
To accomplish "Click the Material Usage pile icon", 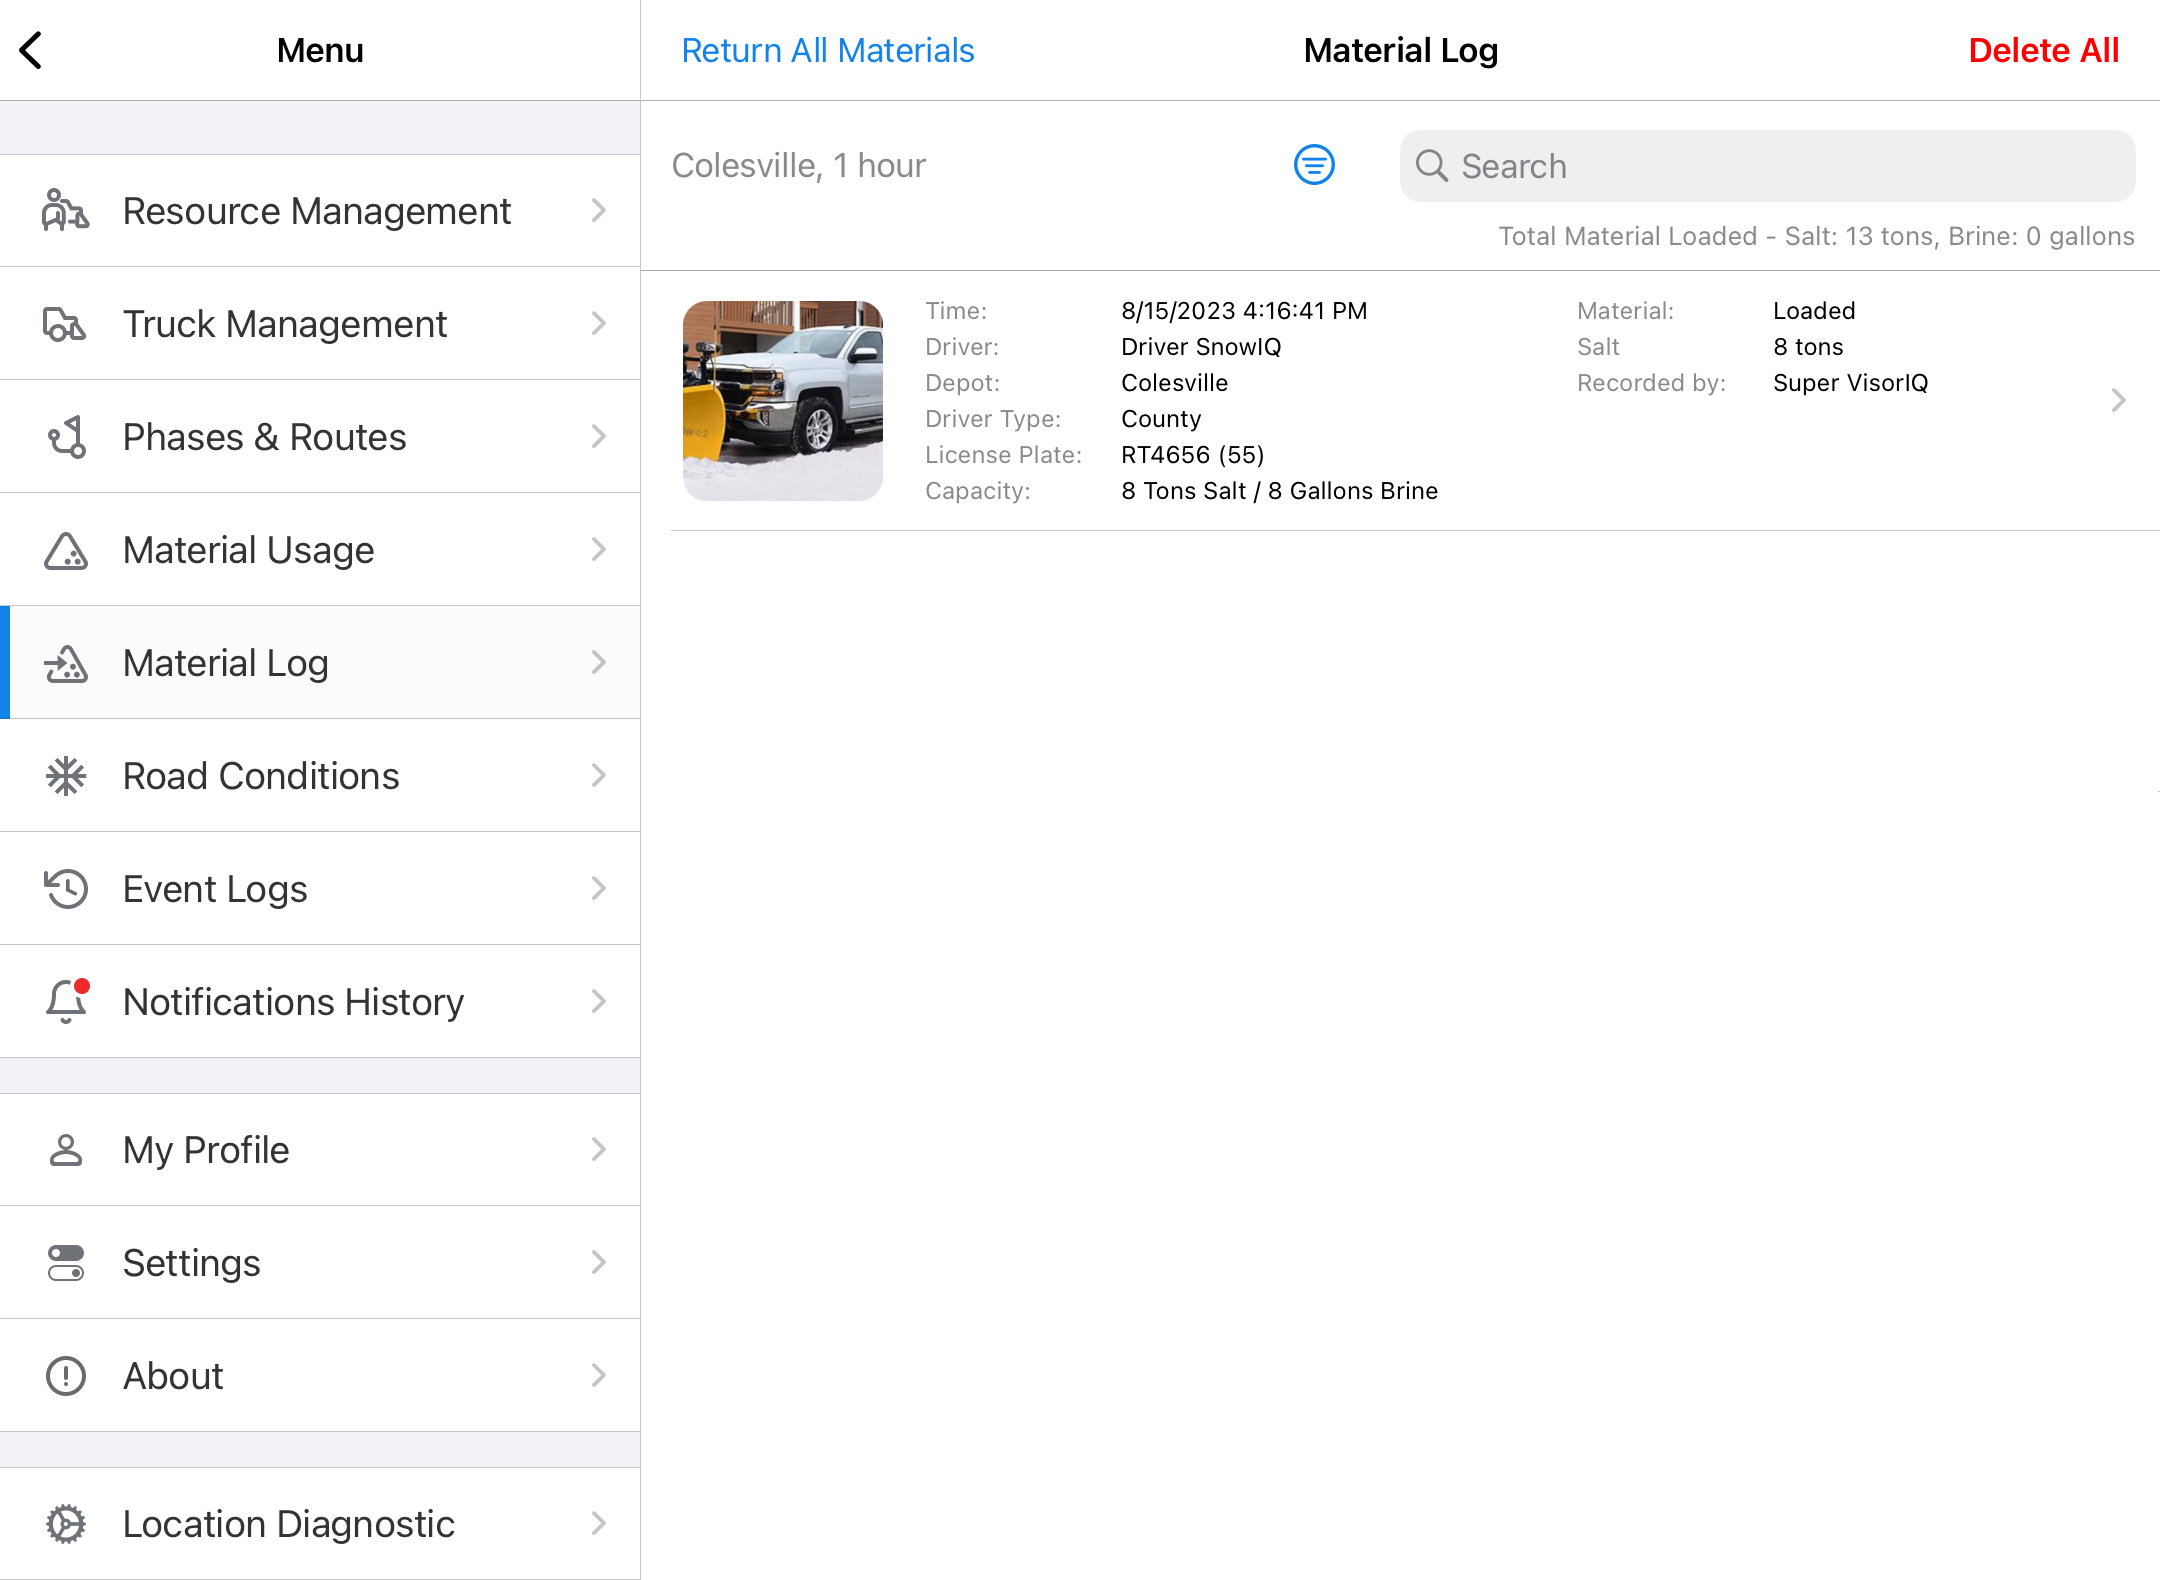I will (x=66, y=550).
